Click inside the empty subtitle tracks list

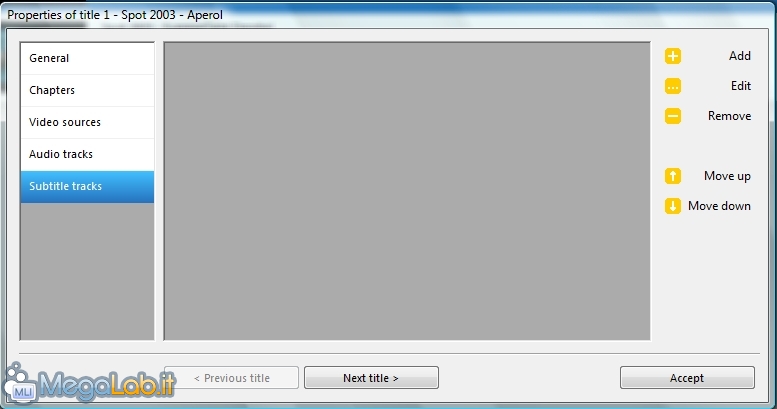click(x=407, y=191)
